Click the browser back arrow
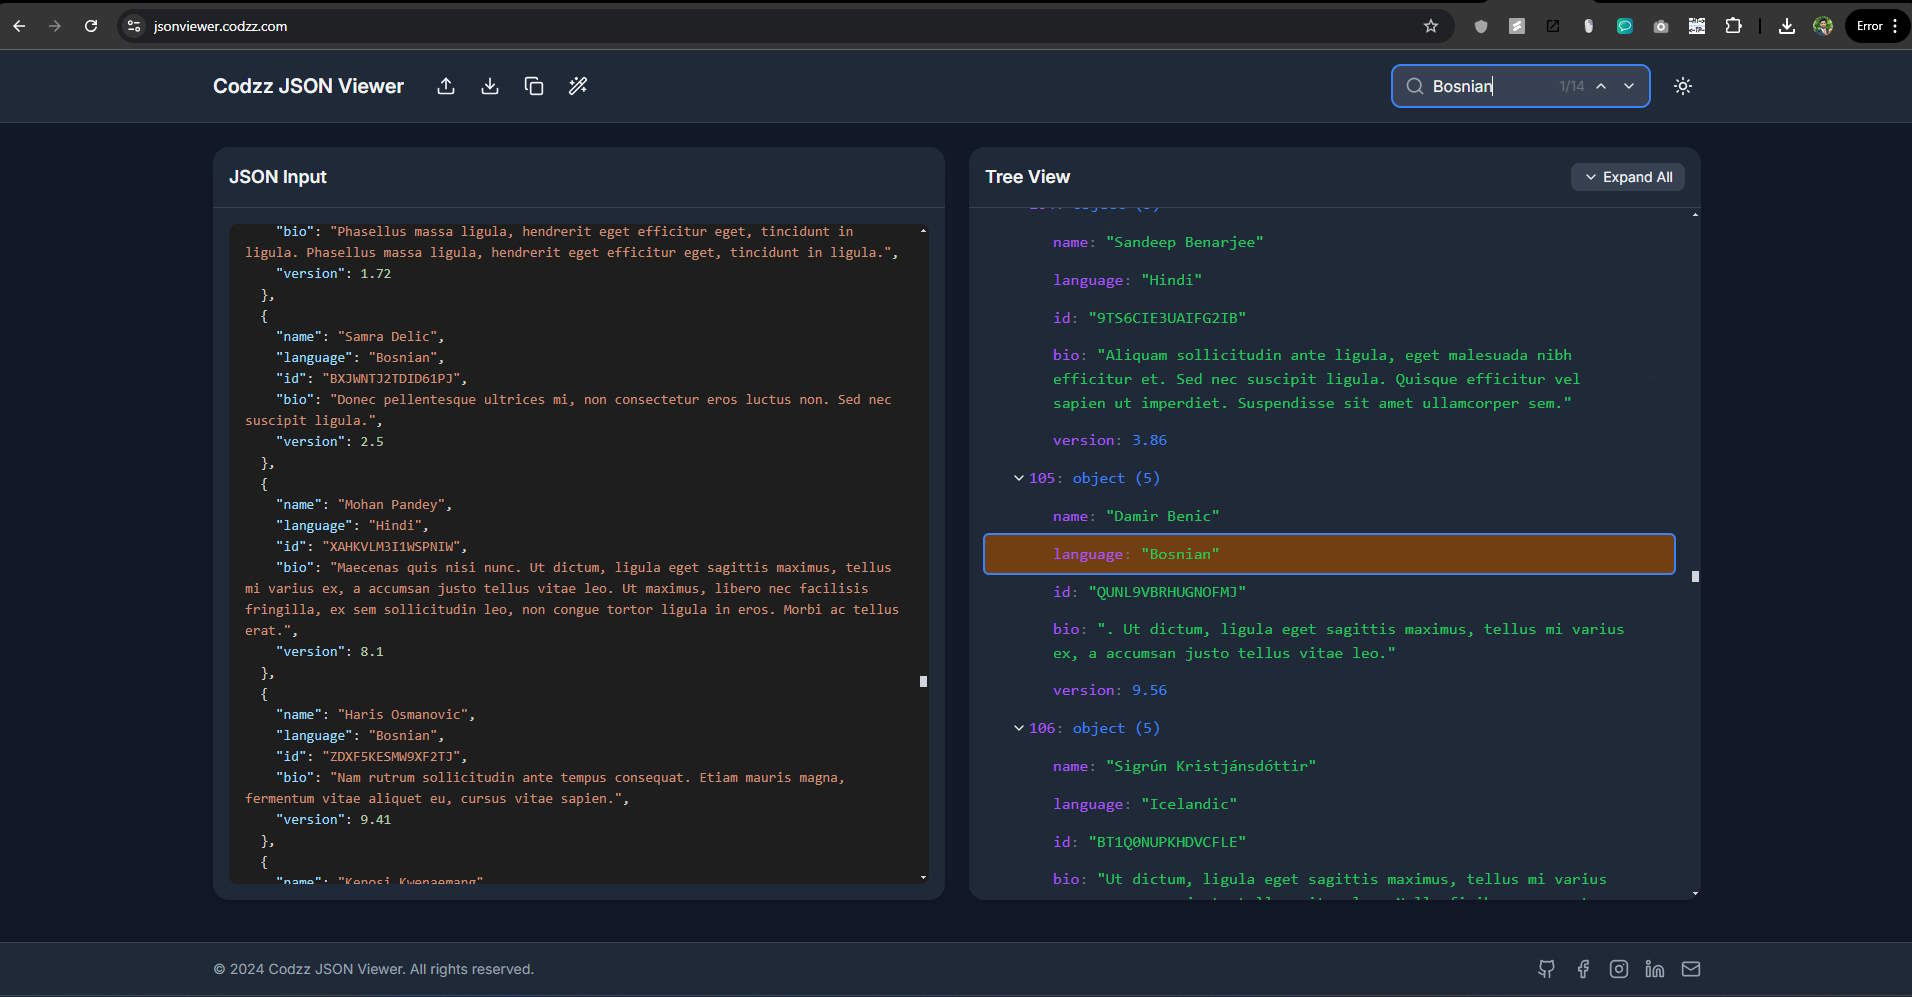Viewport: 1912px width, 997px height. pos(19,26)
